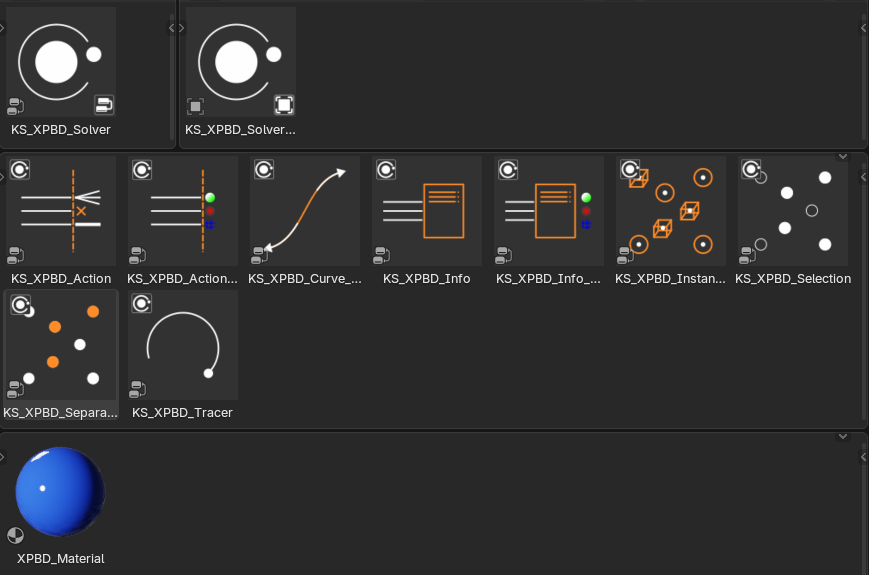This screenshot has height=575, width=869.
Task: Select the KS_XPBD_Curve_... arrow asset
Action: 305,211
